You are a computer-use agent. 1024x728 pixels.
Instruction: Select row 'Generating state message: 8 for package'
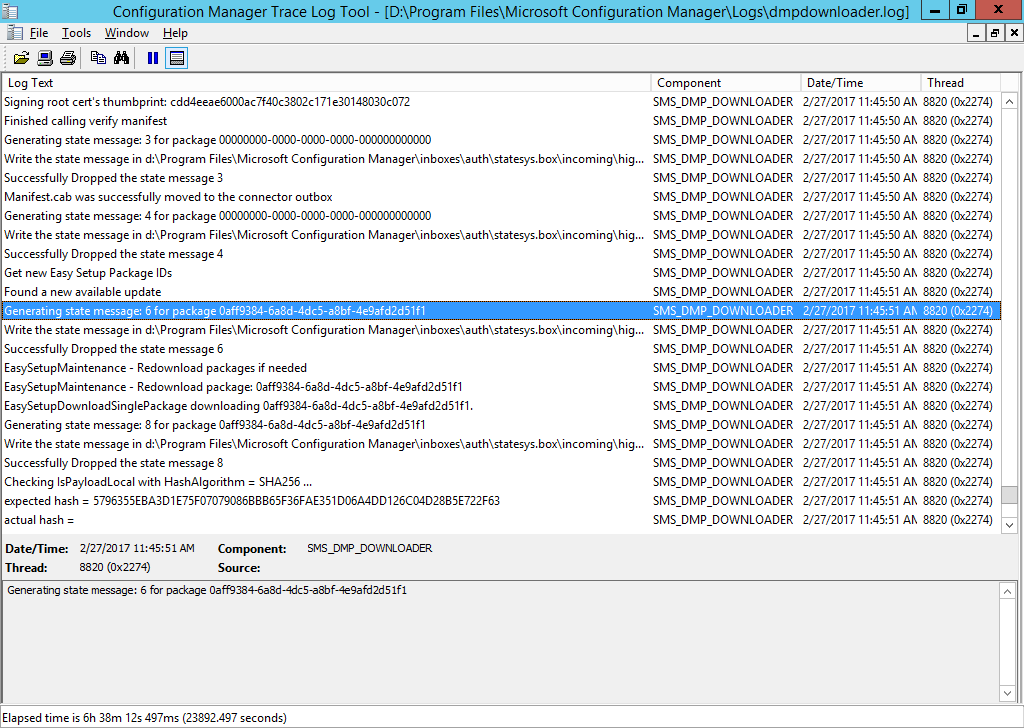click(x=501, y=425)
